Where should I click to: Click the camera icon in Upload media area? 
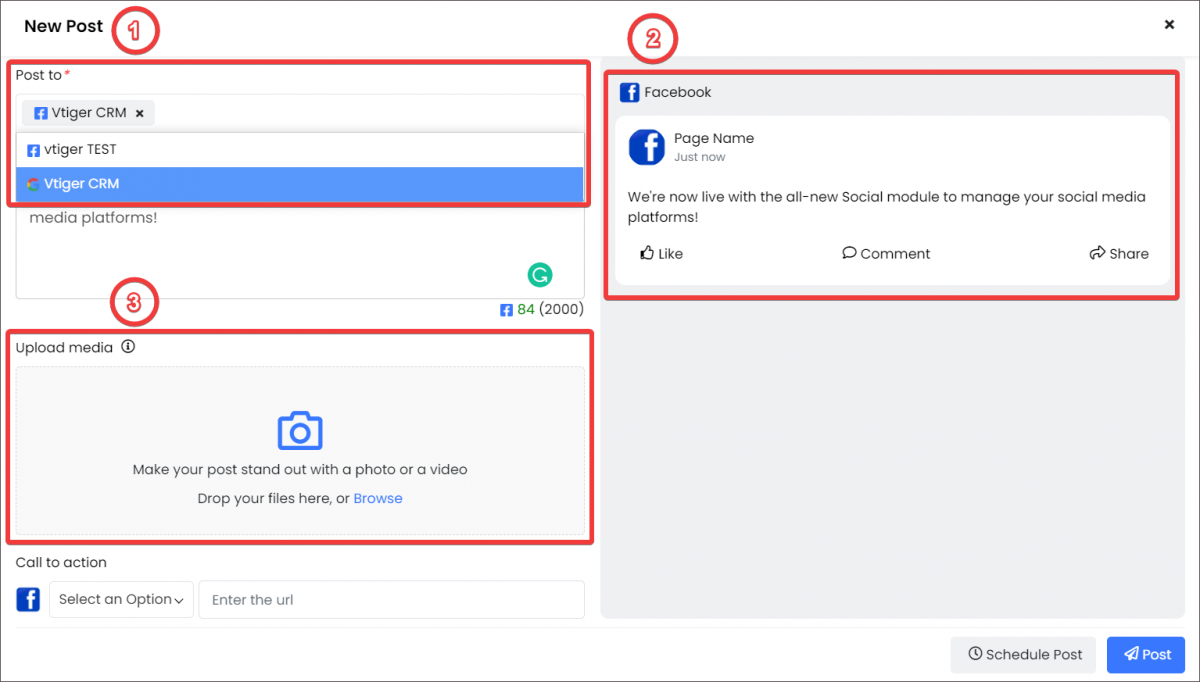pyautogui.click(x=297, y=430)
